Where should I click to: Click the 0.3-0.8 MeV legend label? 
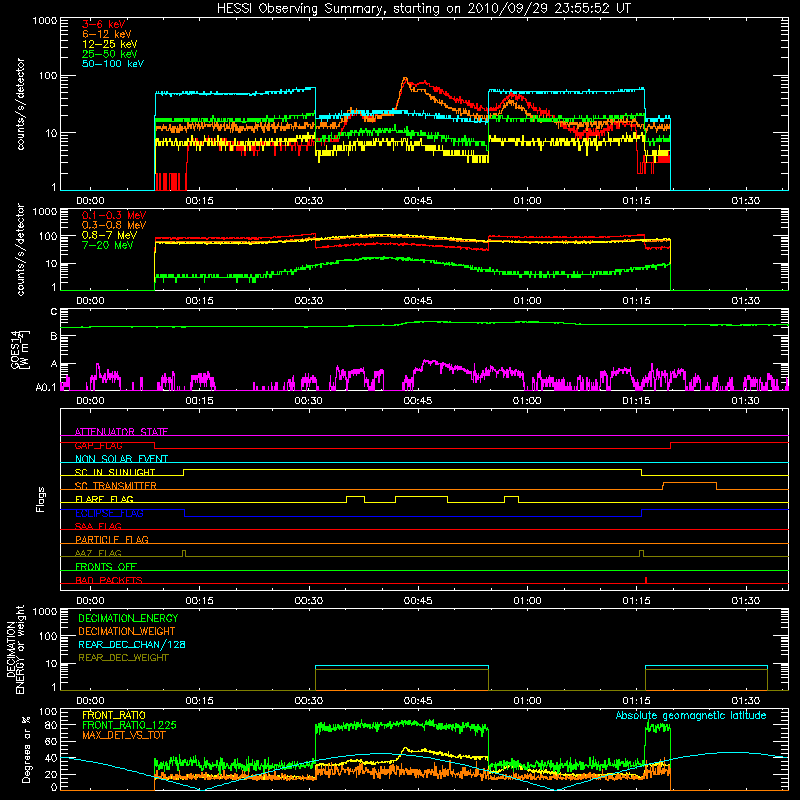[114, 225]
